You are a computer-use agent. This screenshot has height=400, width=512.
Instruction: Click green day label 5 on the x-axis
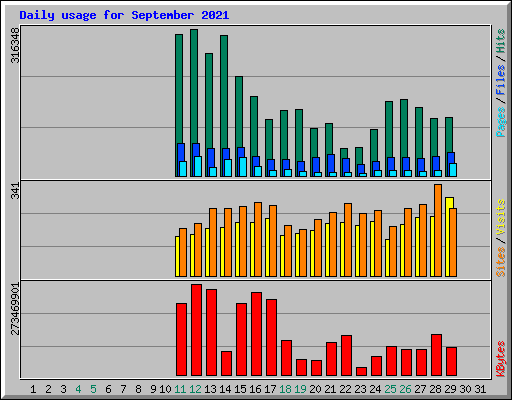pyautogui.click(x=93, y=389)
